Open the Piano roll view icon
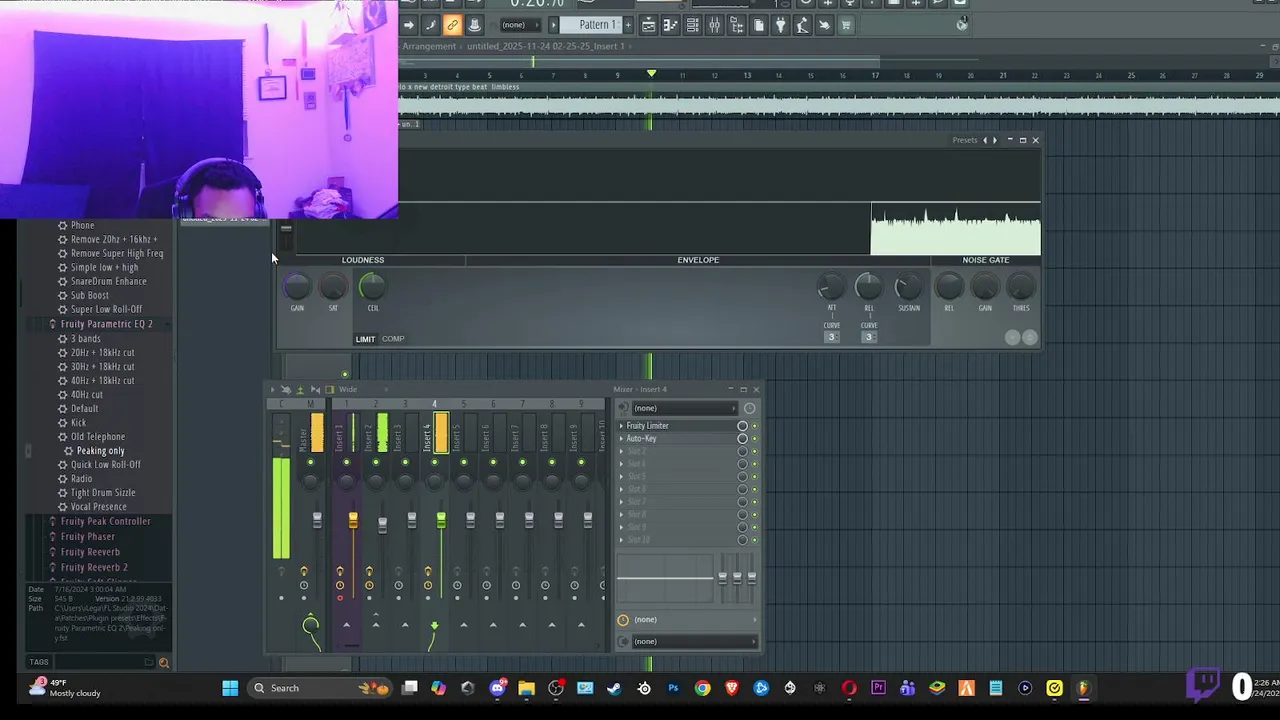The height and width of the screenshot is (720, 1280). tap(672, 25)
